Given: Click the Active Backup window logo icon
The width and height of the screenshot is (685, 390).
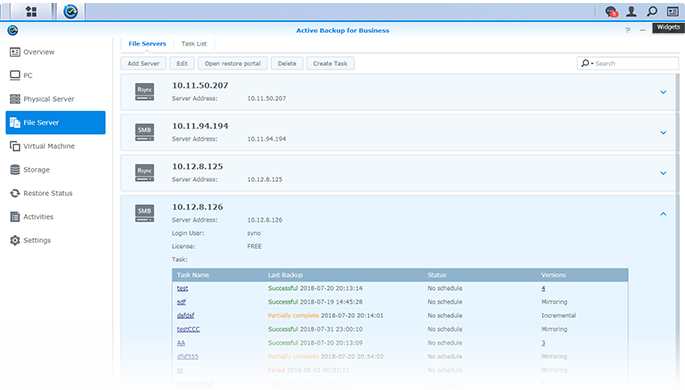Looking at the screenshot, I should click(13, 30).
